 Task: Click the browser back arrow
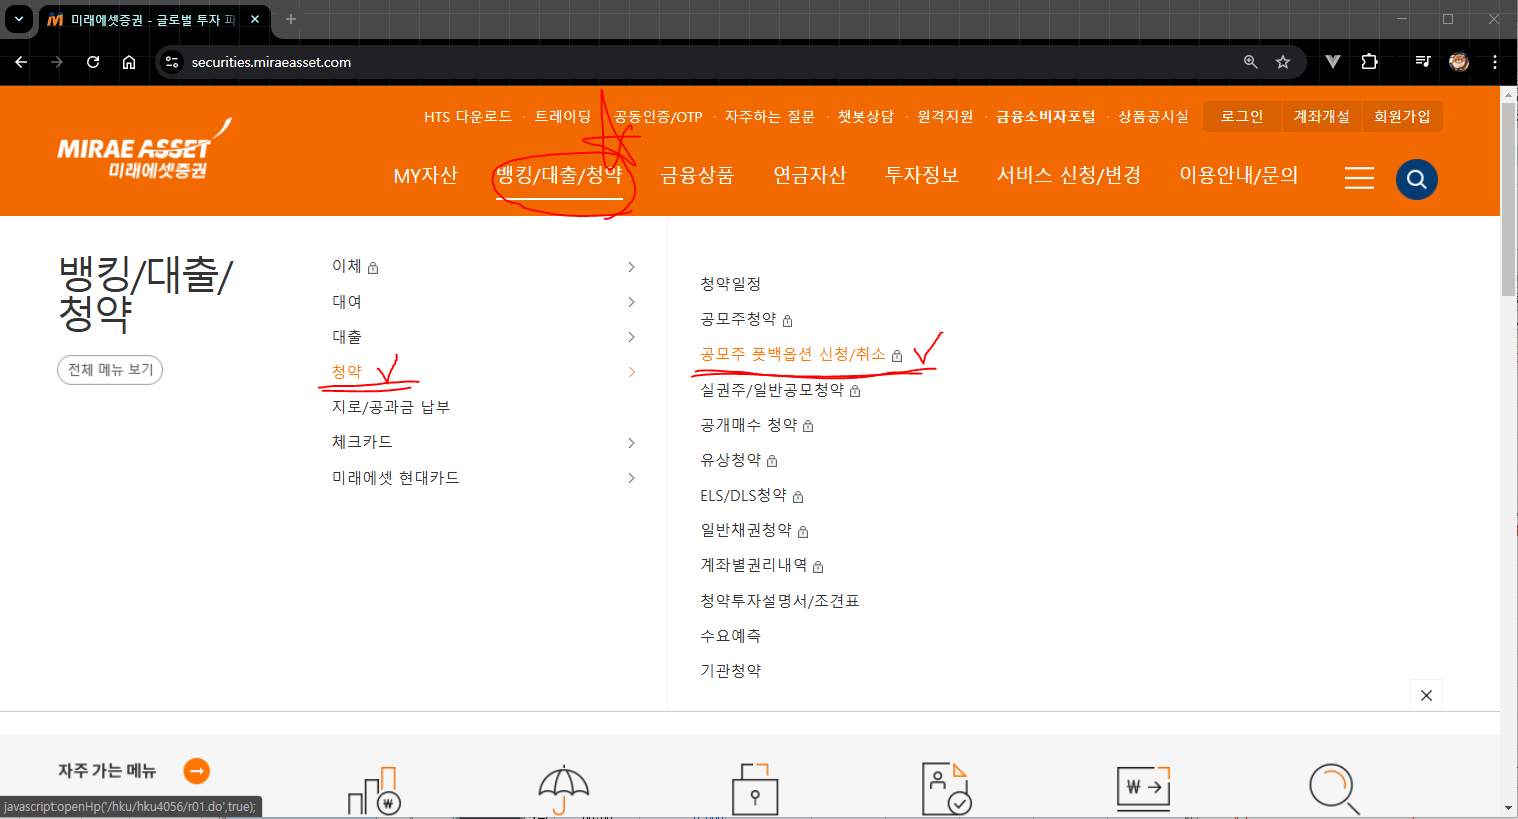[21, 62]
